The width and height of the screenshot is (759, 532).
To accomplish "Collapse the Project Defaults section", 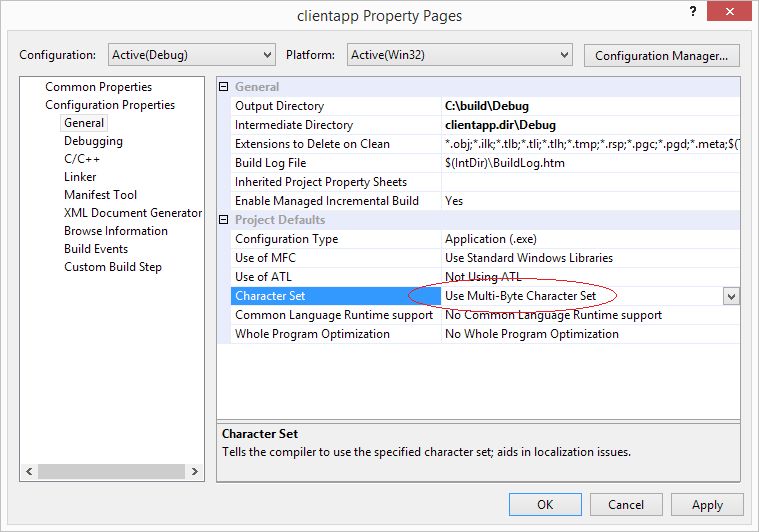I will coord(223,220).
